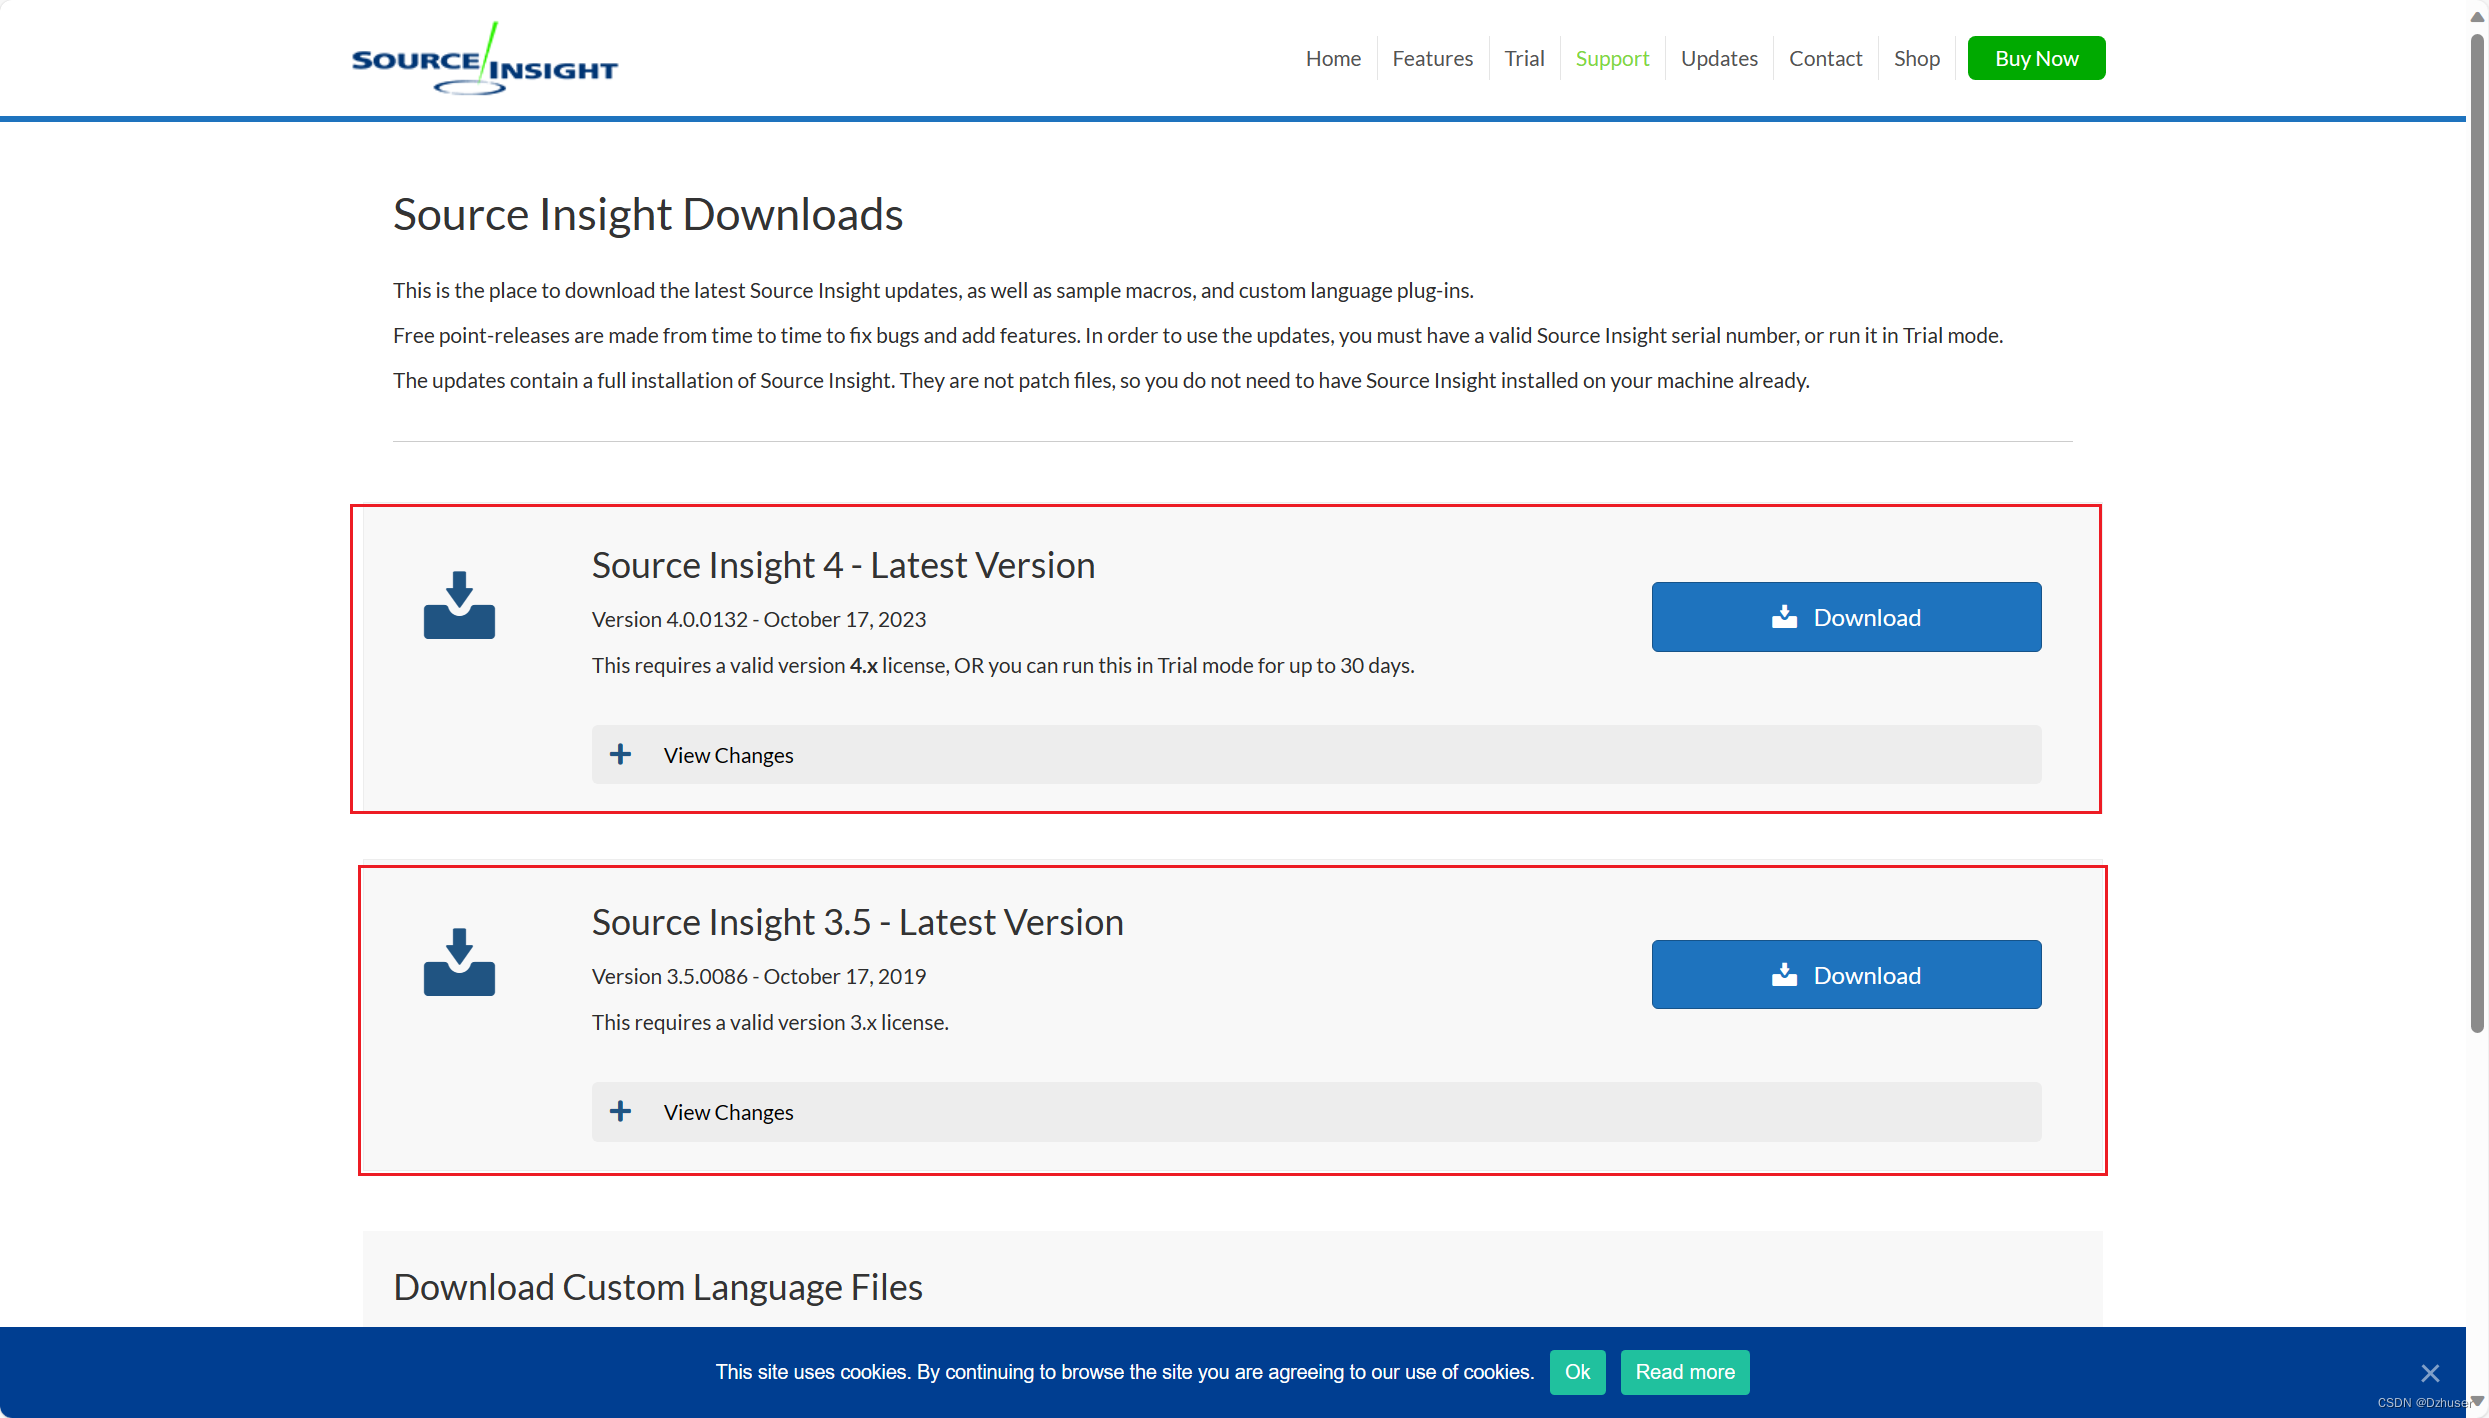This screenshot has width=2489, height=1418.
Task: Click the plus icon for Source Insight 4 changes
Action: [620, 754]
